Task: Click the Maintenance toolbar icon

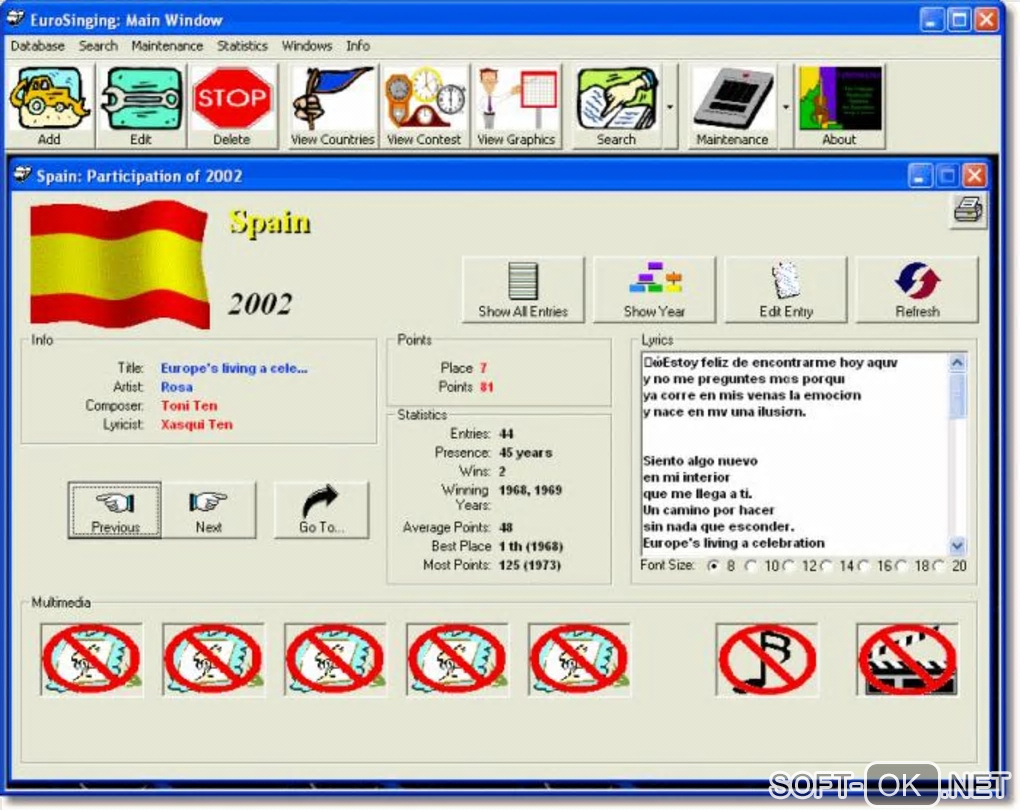Action: coord(732,106)
